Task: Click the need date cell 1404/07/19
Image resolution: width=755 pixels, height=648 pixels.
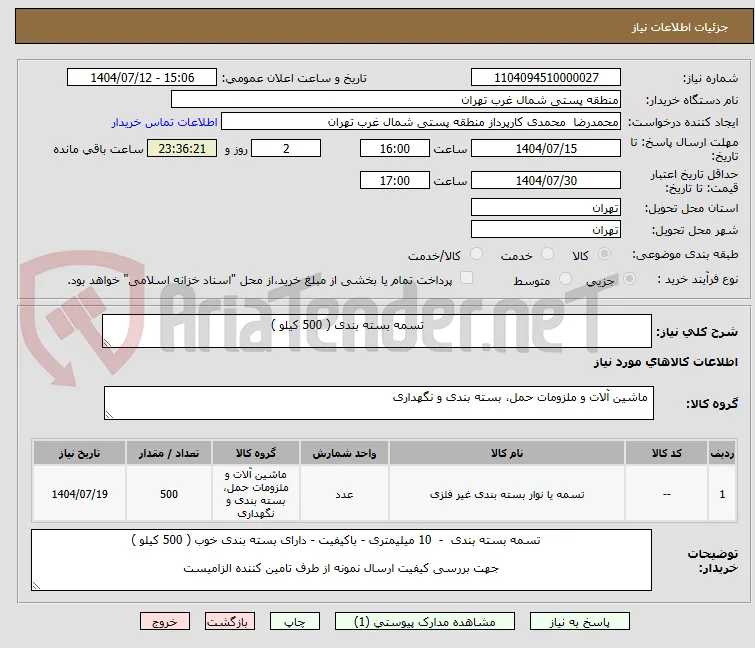Action: [x=79, y=494]
